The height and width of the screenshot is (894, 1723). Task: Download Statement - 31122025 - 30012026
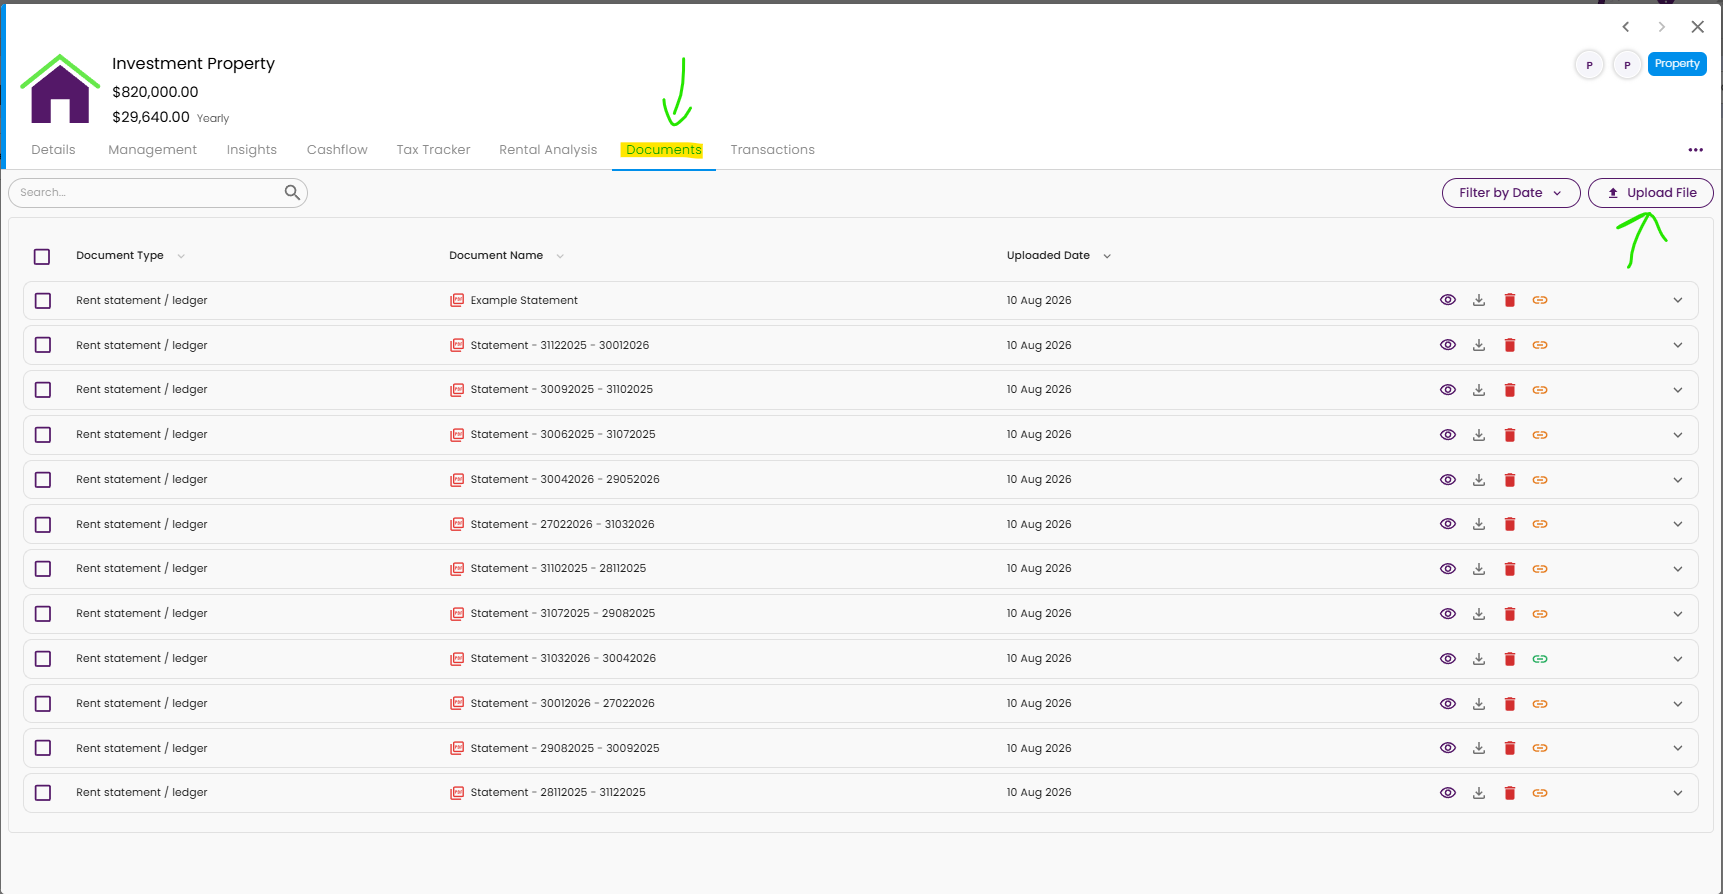pos(1479,345)
